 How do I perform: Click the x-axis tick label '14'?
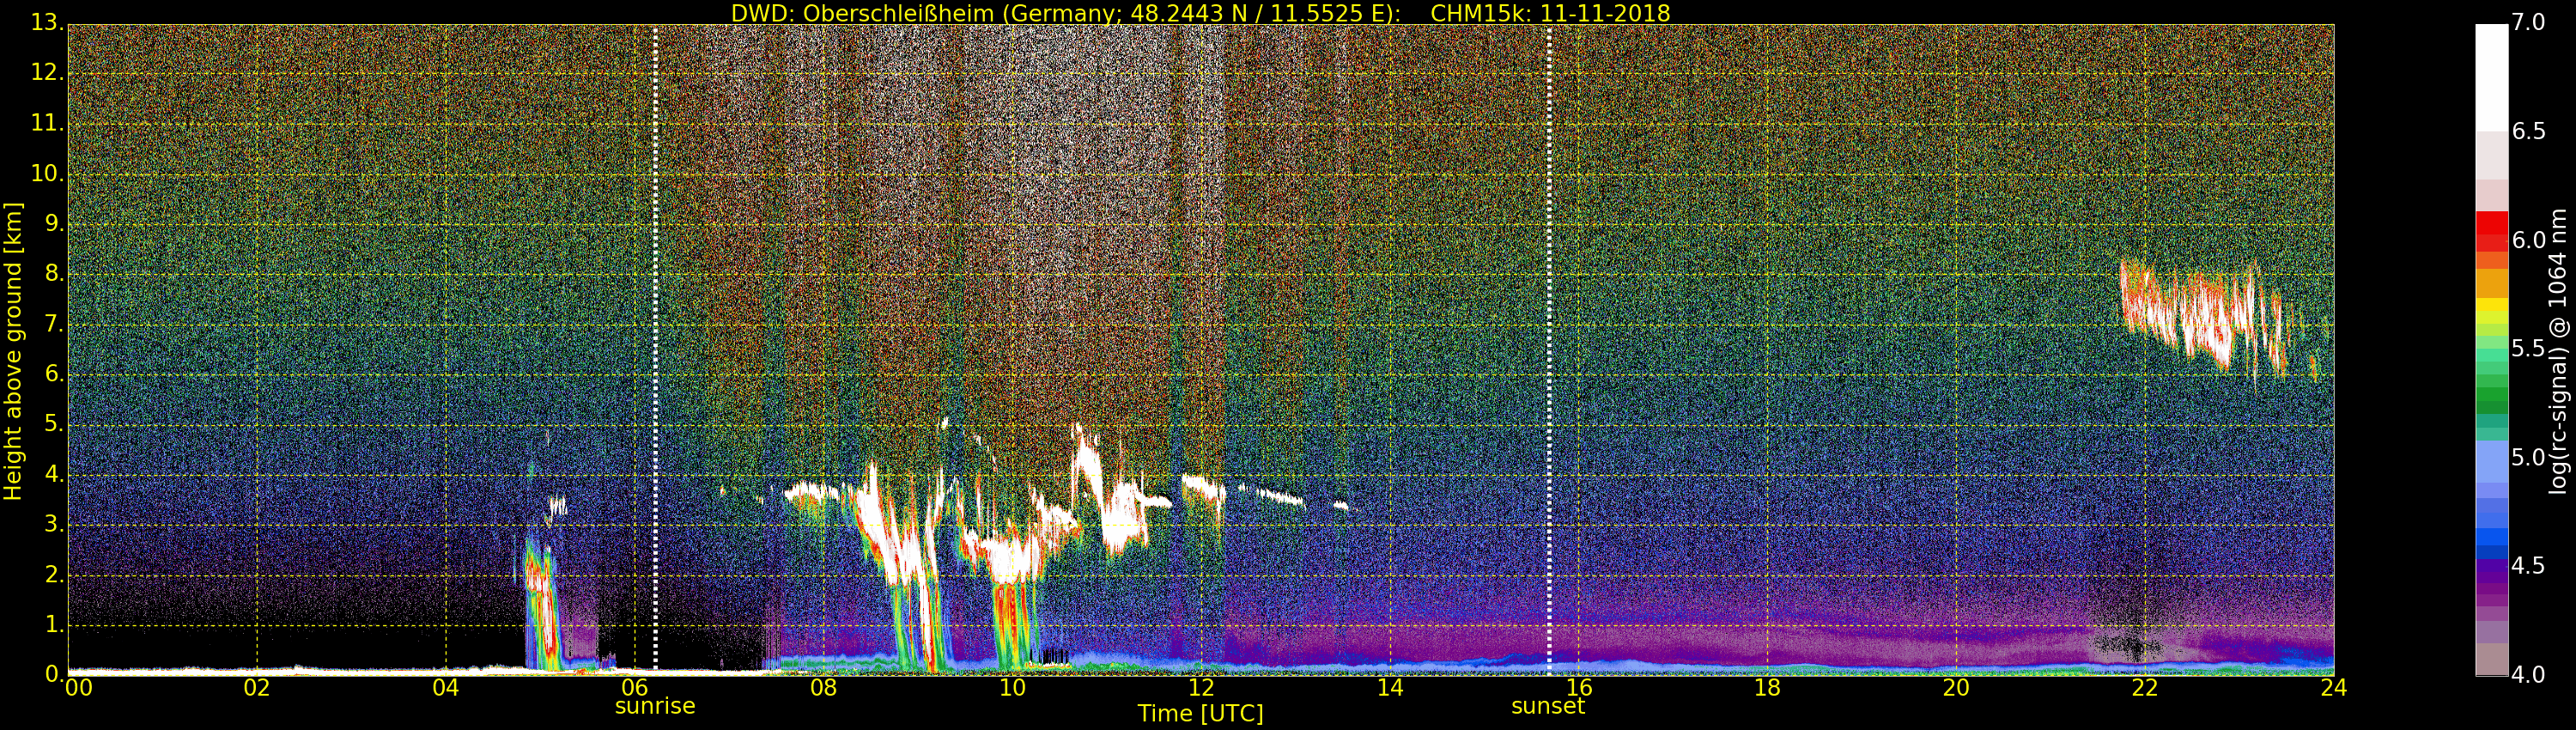1390,688
